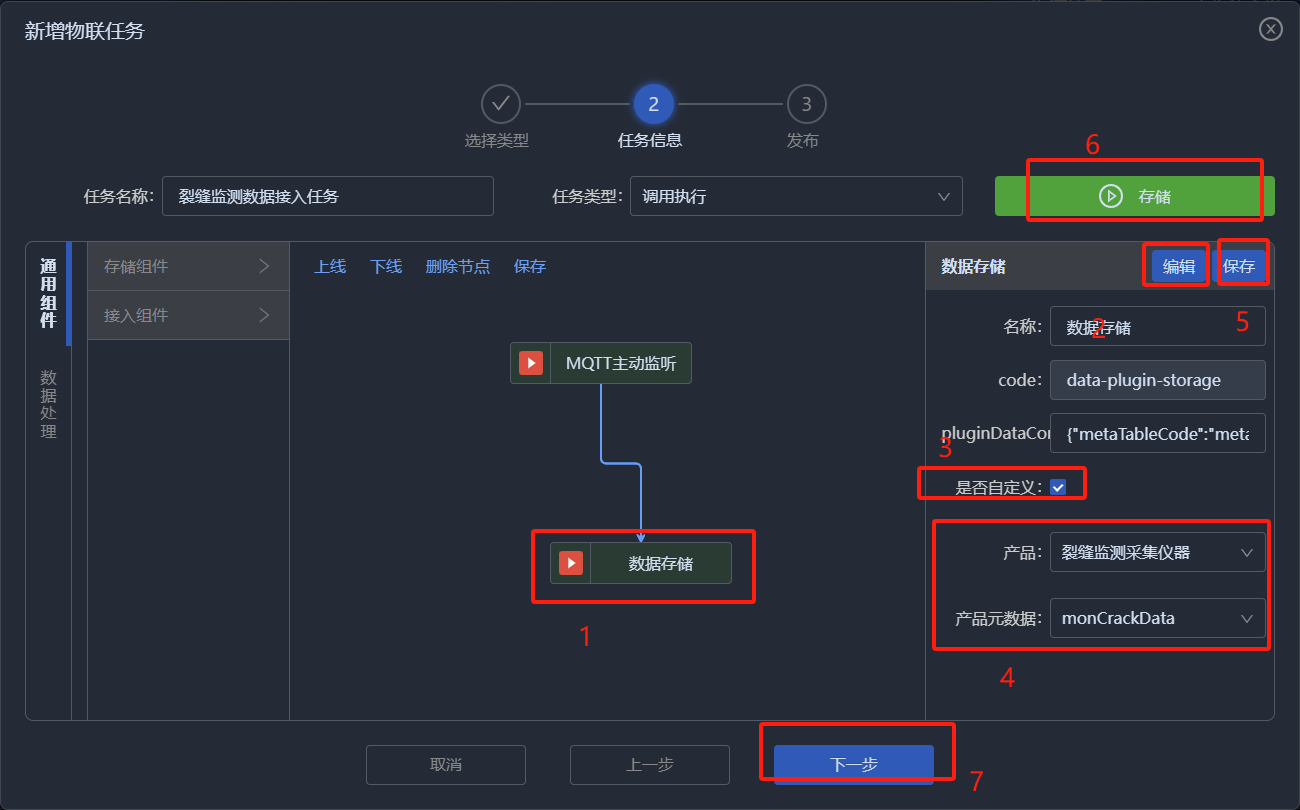Close the 新增物联任务 dialog with X icon
Image resolution: width=1300 pixels, height=810 pixels.
(x=1270, y=29)
